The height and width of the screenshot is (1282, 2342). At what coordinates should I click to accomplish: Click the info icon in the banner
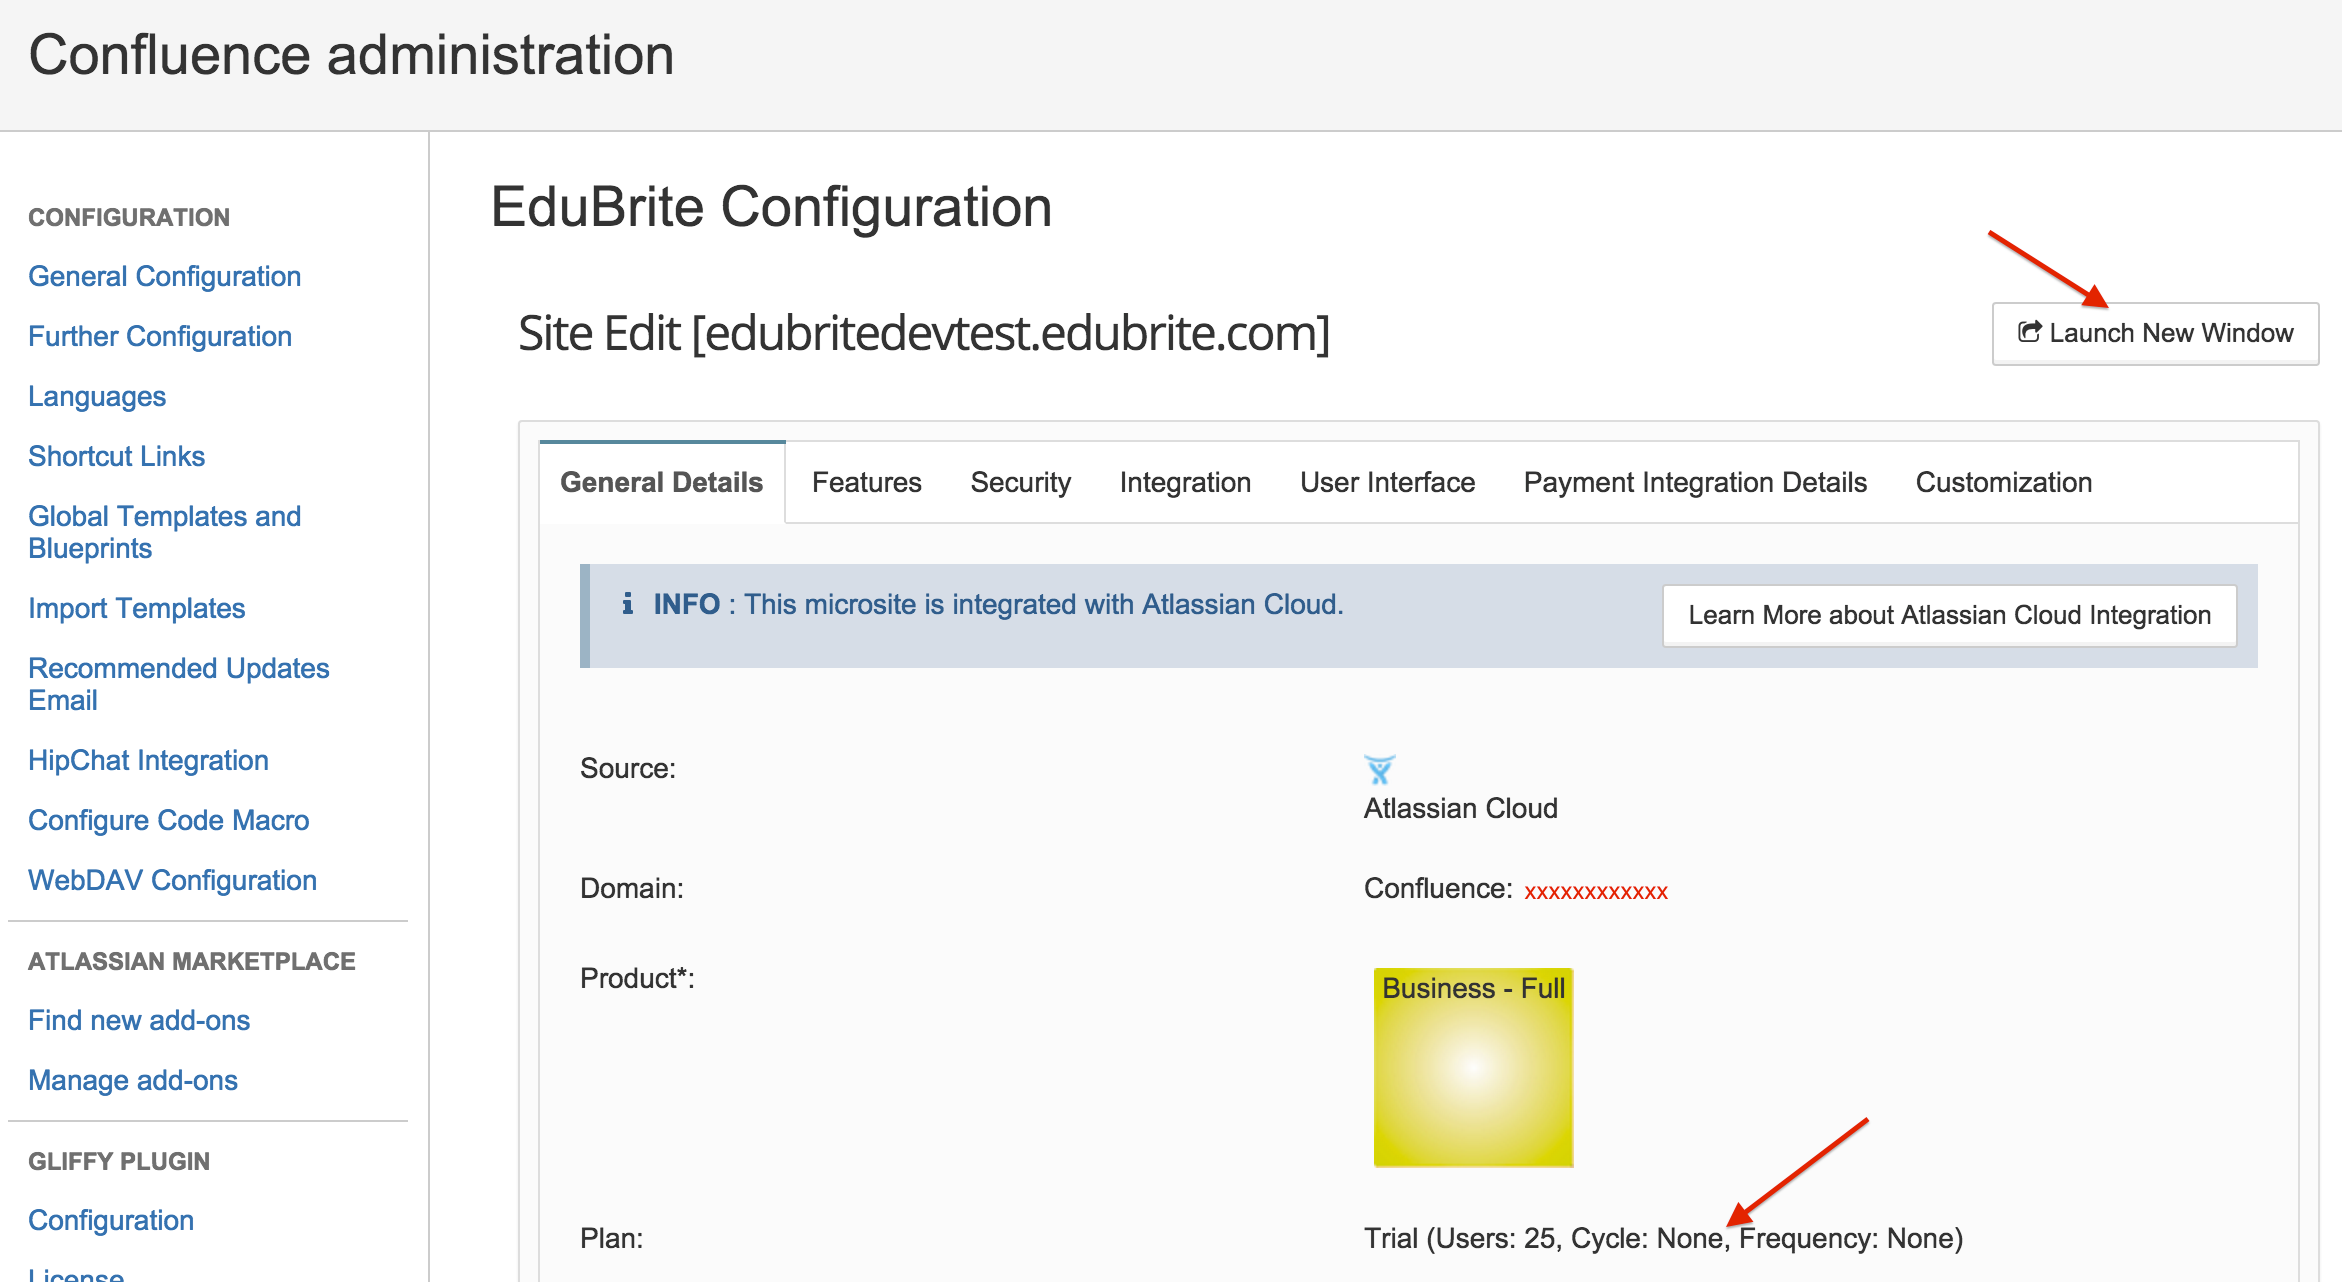tap(627, 604)
